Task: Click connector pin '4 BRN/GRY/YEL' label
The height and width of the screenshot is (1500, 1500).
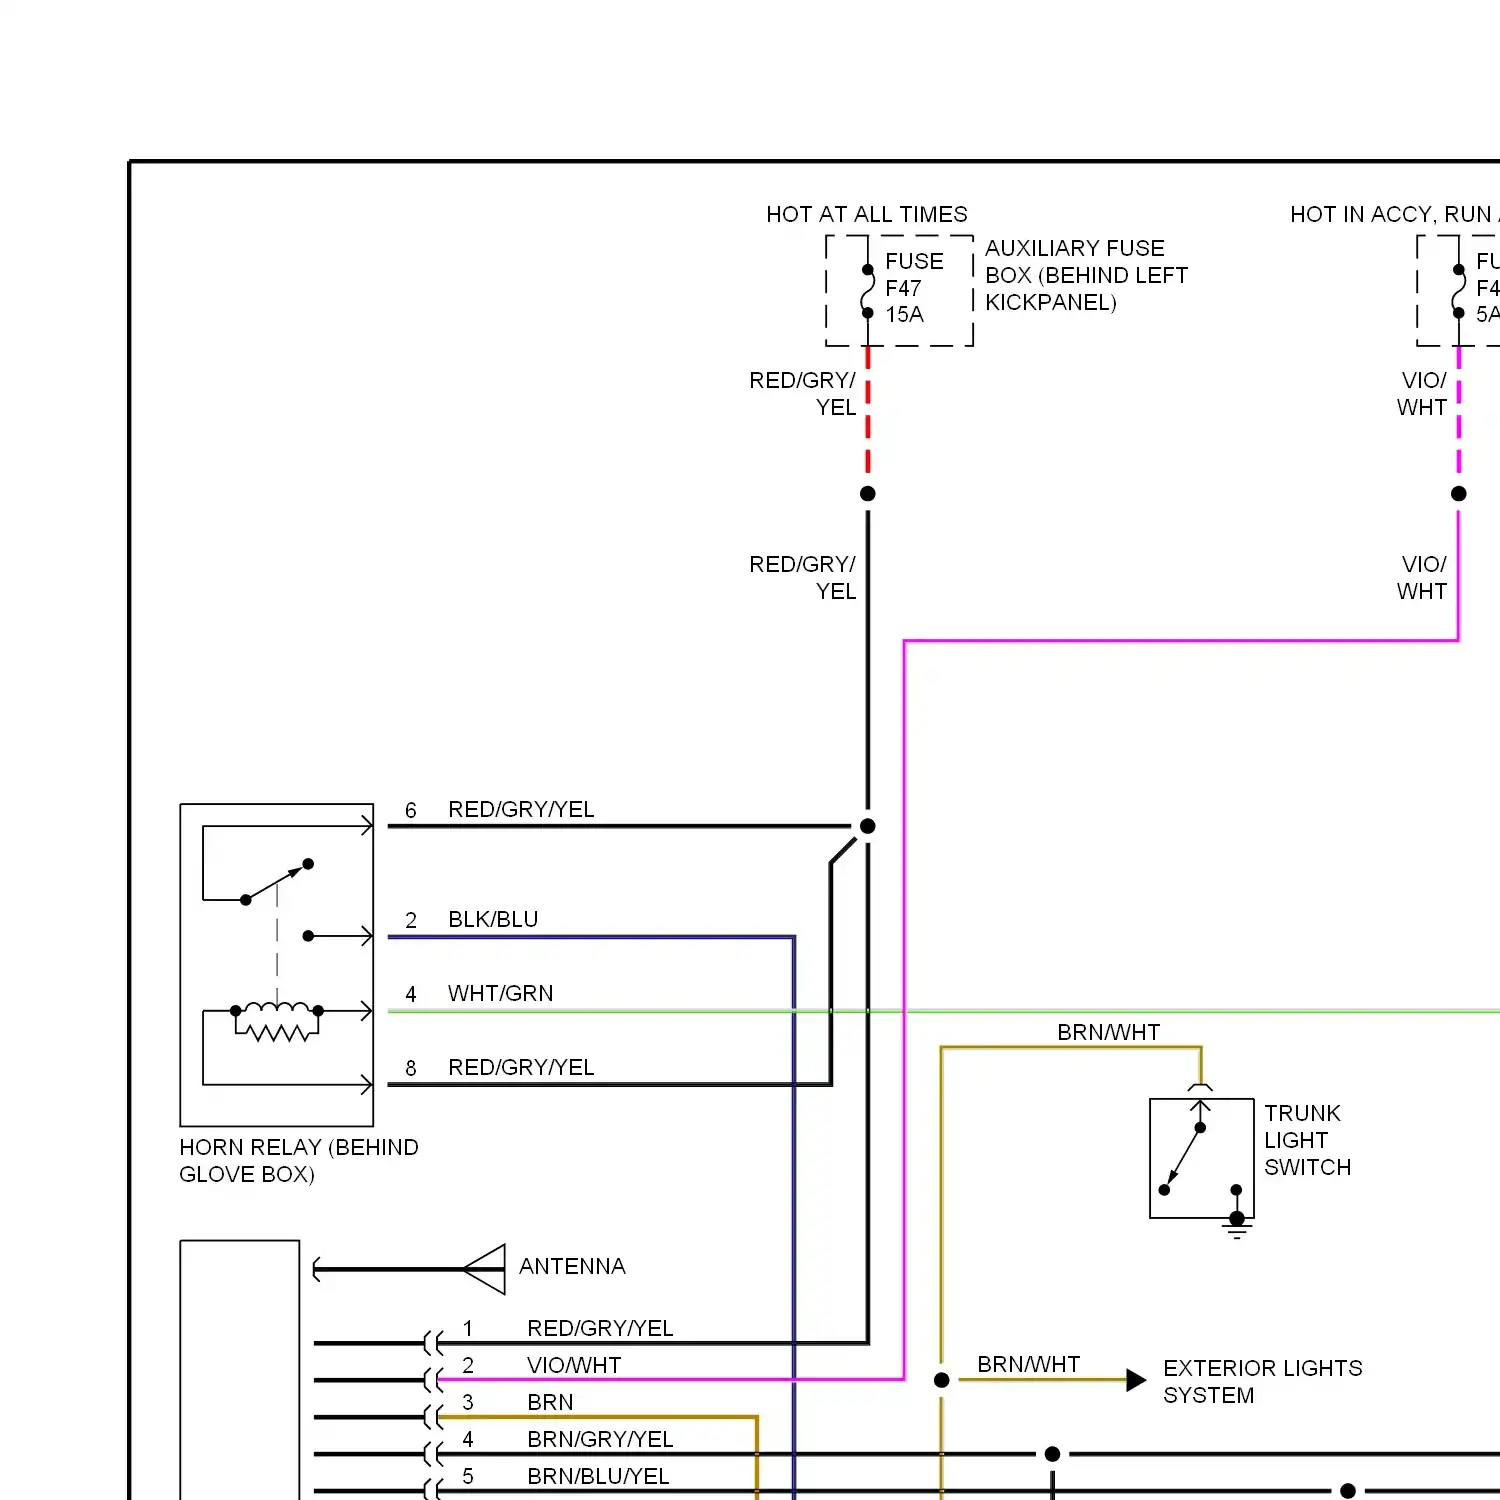Action: [x=567, y=1439]
